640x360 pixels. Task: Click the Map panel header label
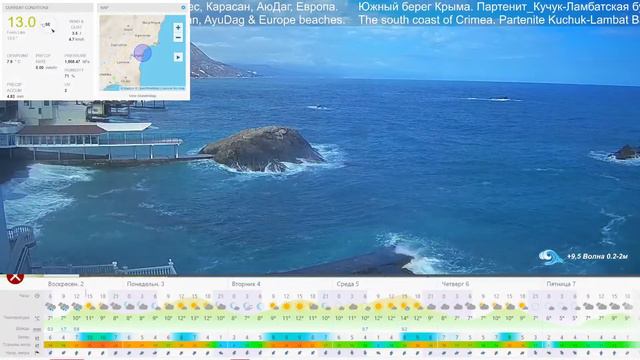tap(104, 8)
